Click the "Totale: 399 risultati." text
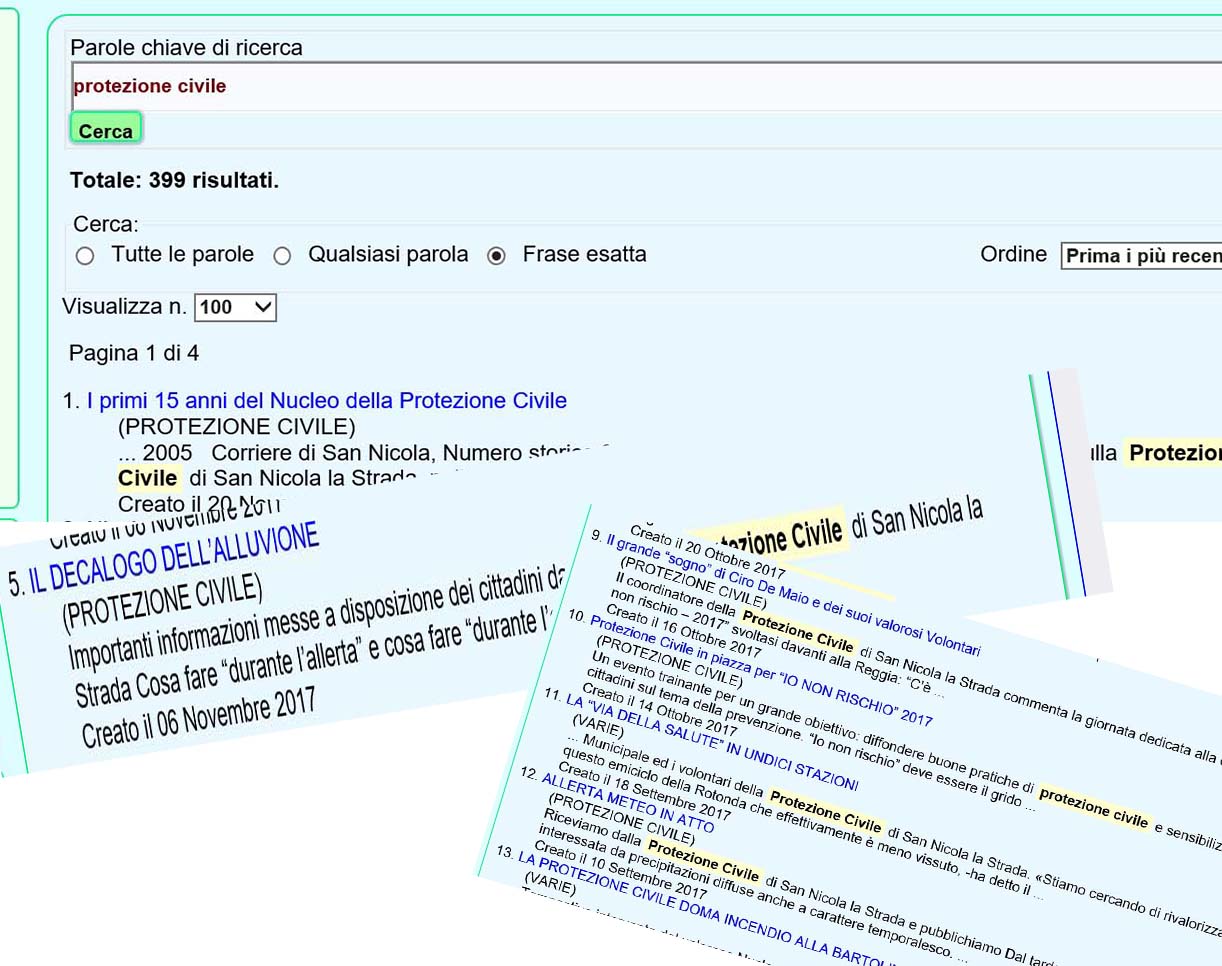 [174, 181]
